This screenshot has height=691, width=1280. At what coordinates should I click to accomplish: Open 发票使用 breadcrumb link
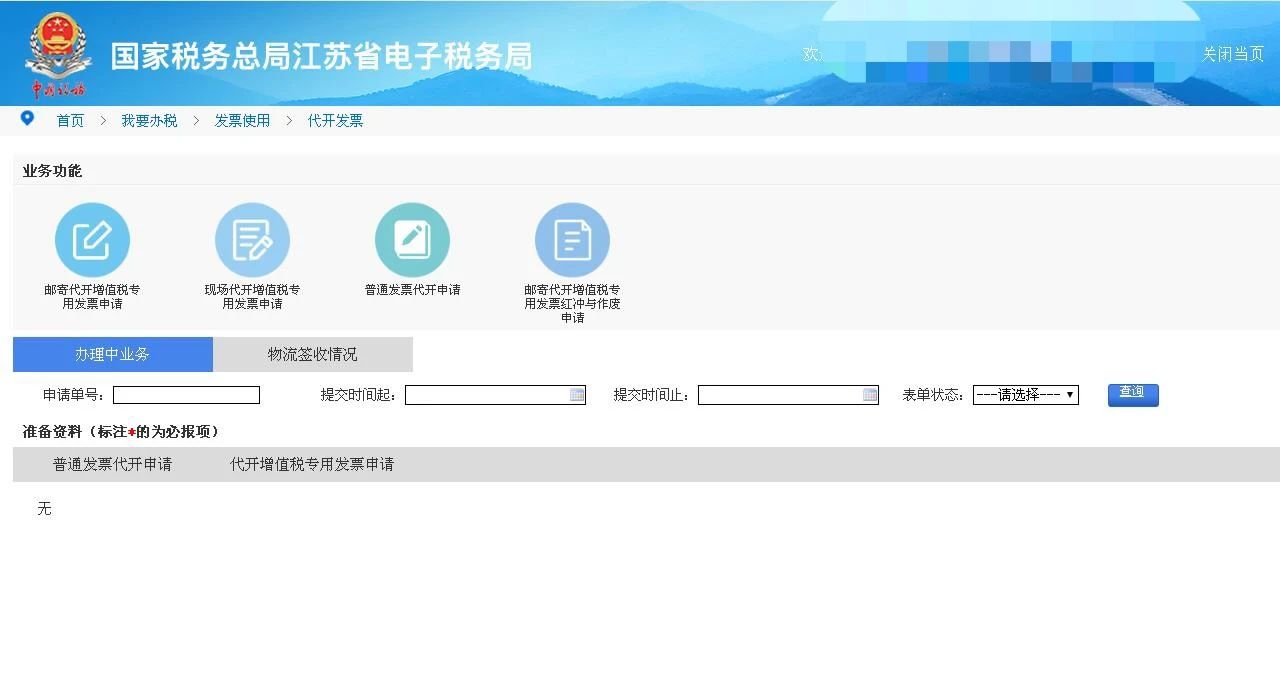(x=242, y=121)
